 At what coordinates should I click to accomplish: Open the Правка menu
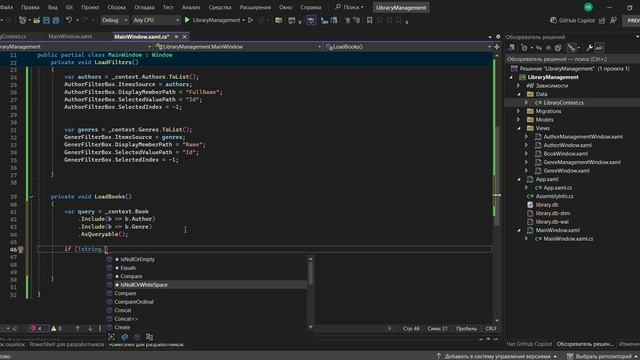click(30, 7)
